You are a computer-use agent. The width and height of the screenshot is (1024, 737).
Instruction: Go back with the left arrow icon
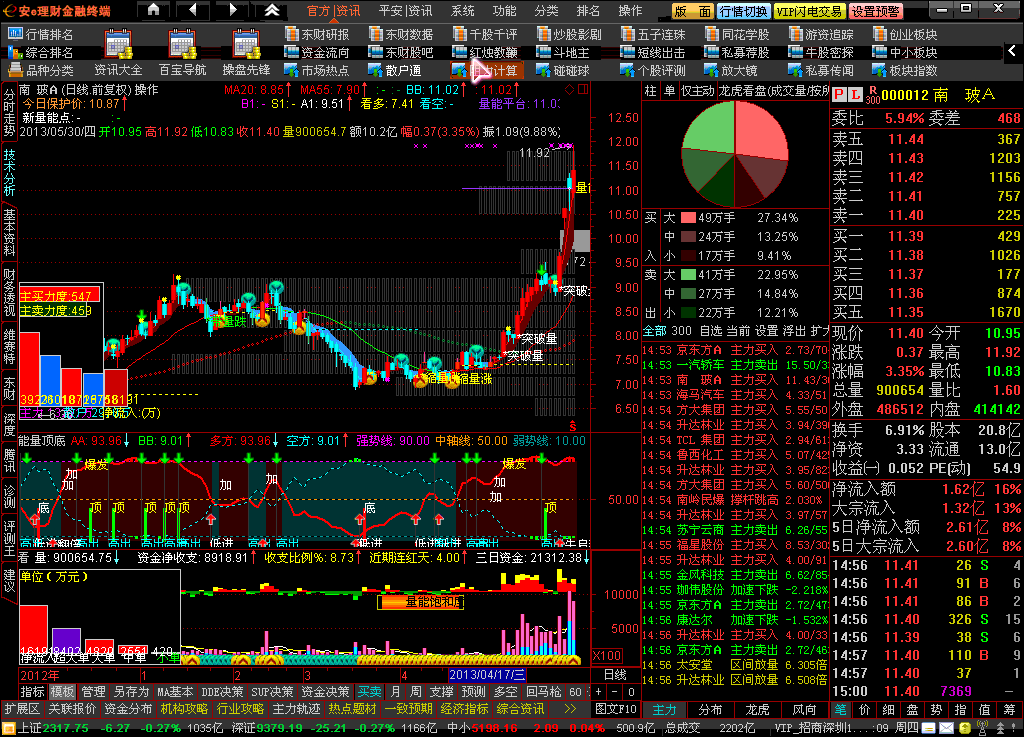click(193, 10)
